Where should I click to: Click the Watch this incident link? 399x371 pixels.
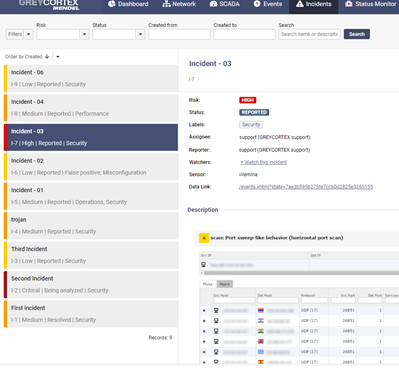tap(264, 162)
